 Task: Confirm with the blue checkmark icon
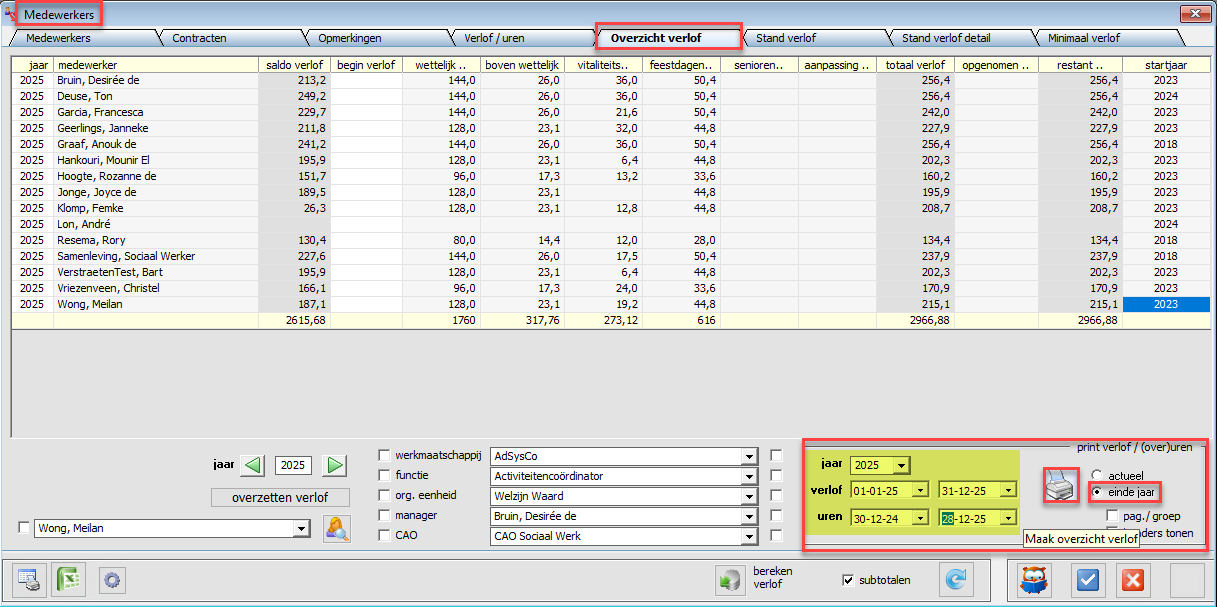click(1089, 580)
